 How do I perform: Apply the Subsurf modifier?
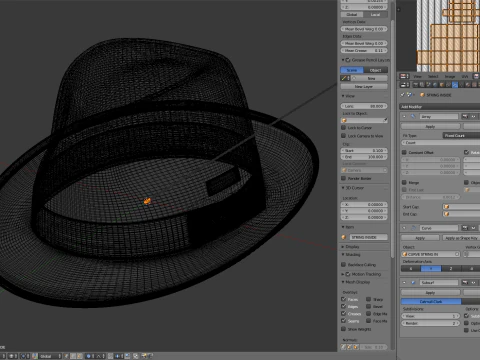[430, 292]
